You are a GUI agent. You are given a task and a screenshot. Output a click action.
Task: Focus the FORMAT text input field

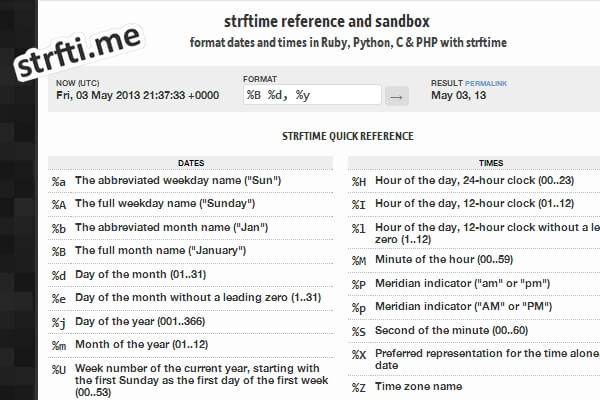pyautogui.click(x=312, y=95)
